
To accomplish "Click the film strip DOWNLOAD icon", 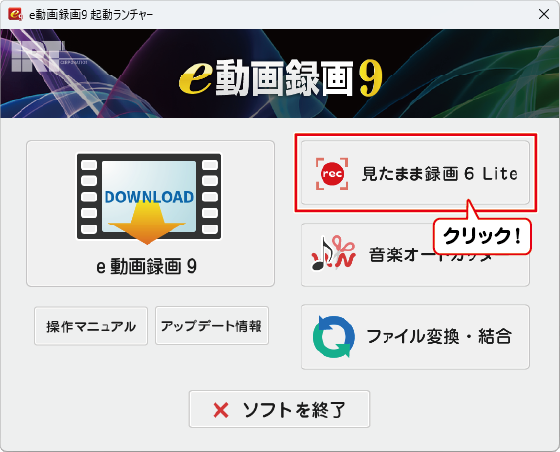I will coord(149,199).
